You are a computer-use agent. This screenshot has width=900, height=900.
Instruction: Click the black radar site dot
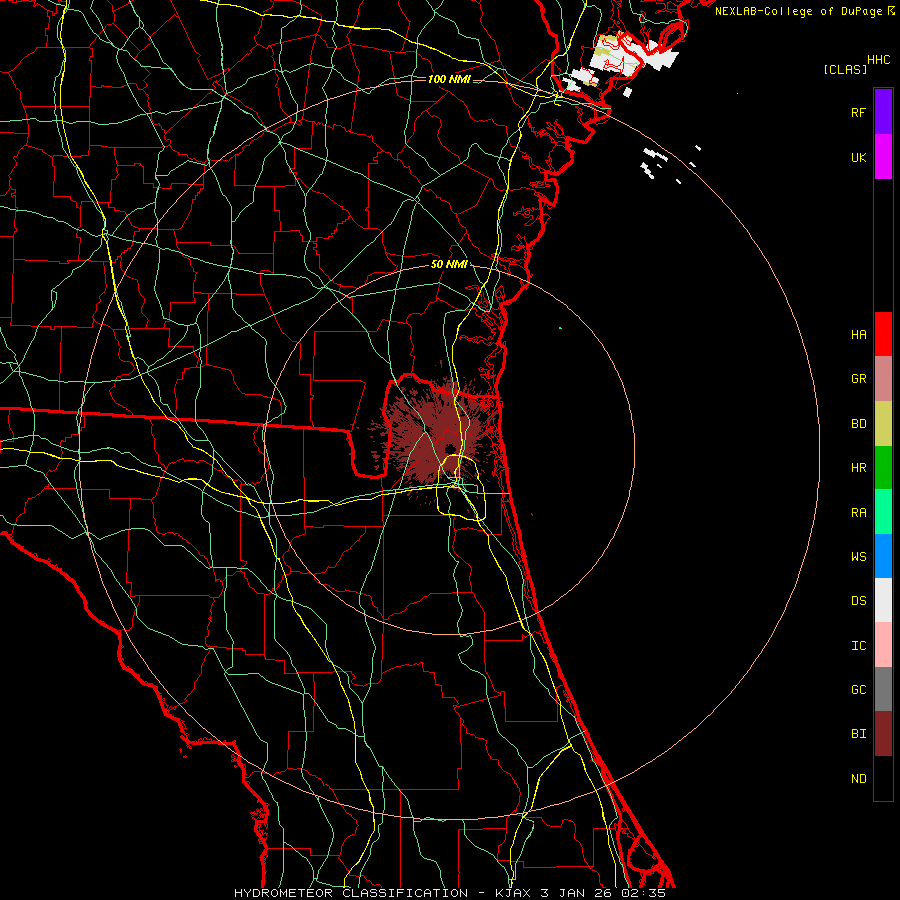click(450, 448)
